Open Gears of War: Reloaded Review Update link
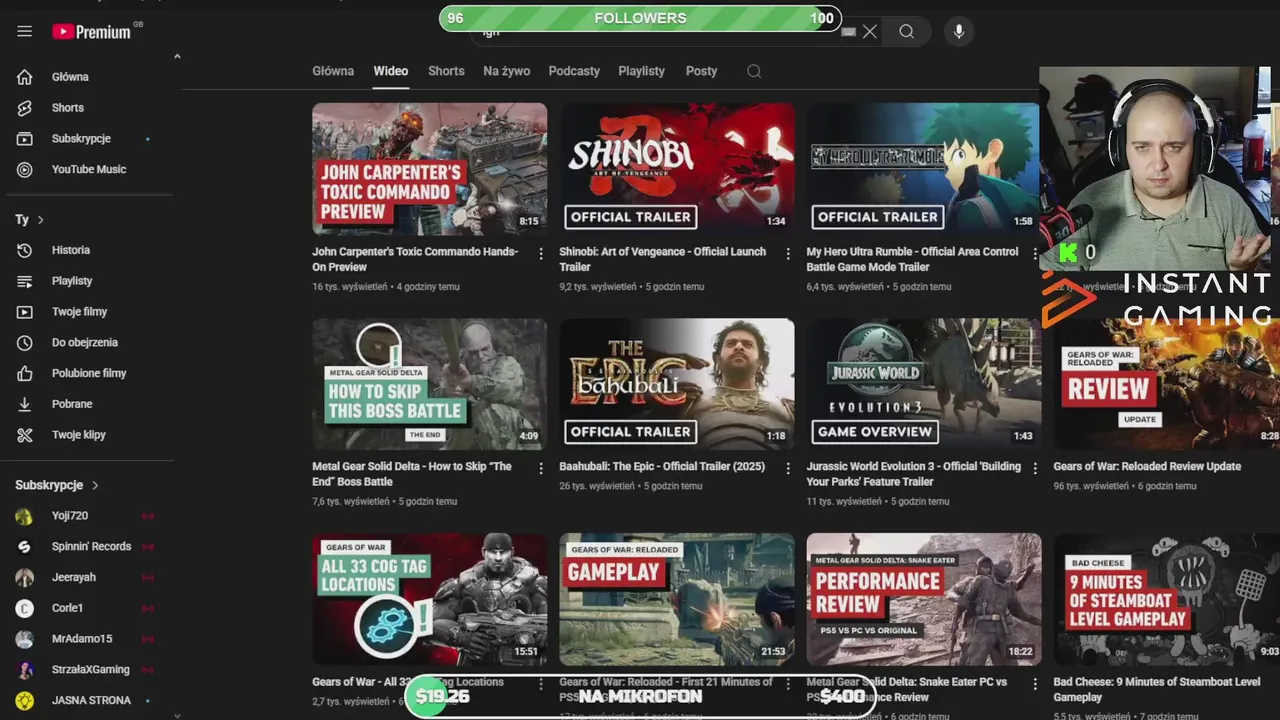Image resolution: width=1280 pixels, height=720 pixels. pyautogui.click(x=1147, y=467)
